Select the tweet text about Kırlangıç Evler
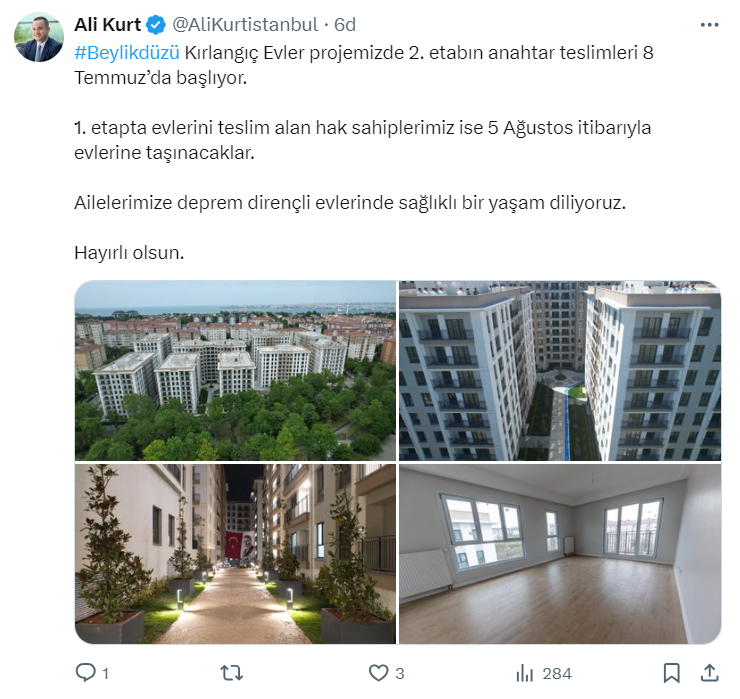Viewport: 740px width, 699px height. [x=364, y=152]
